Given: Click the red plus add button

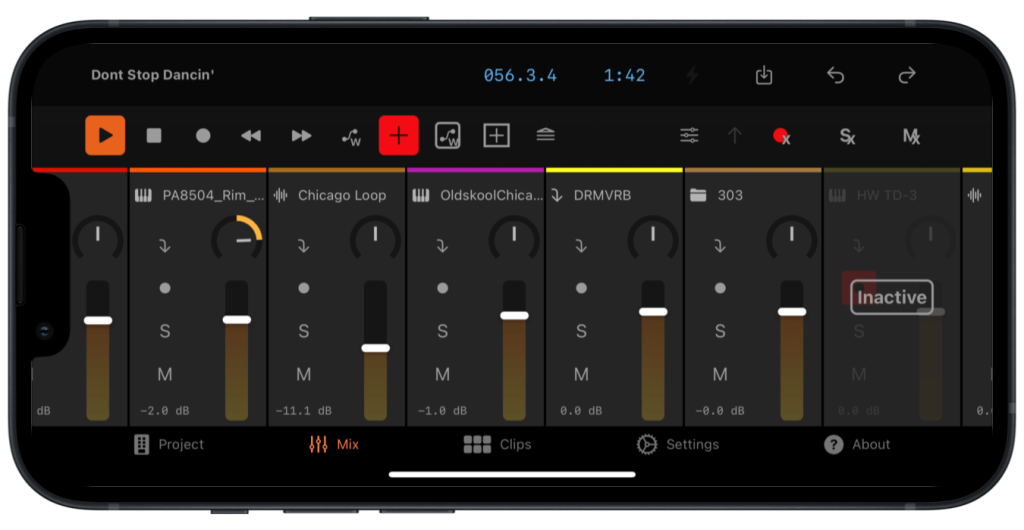Looking at the screenshot, I should (398, 136).
